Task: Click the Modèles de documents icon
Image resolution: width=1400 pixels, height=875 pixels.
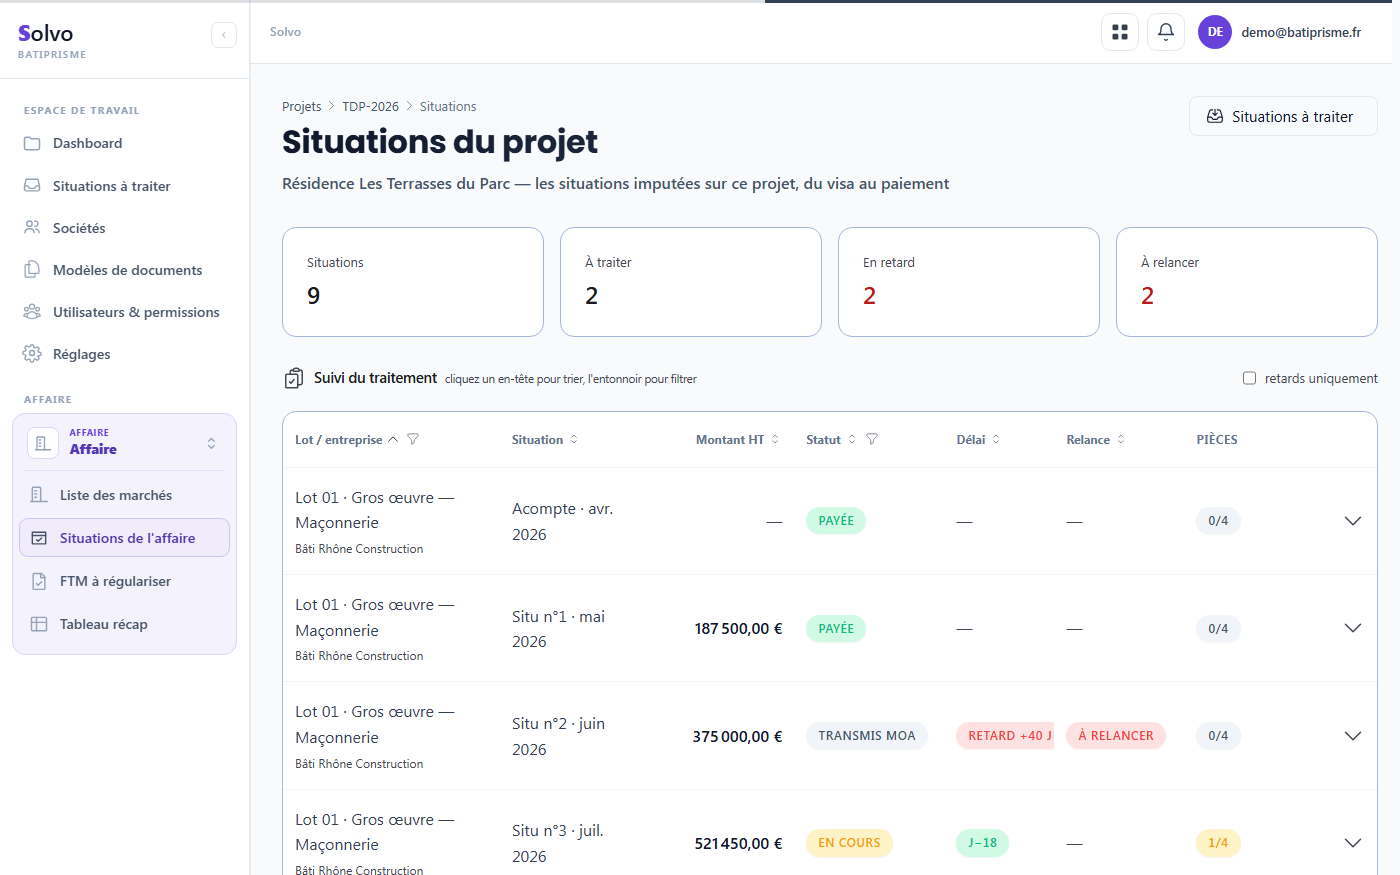Action: coord(32,270)
